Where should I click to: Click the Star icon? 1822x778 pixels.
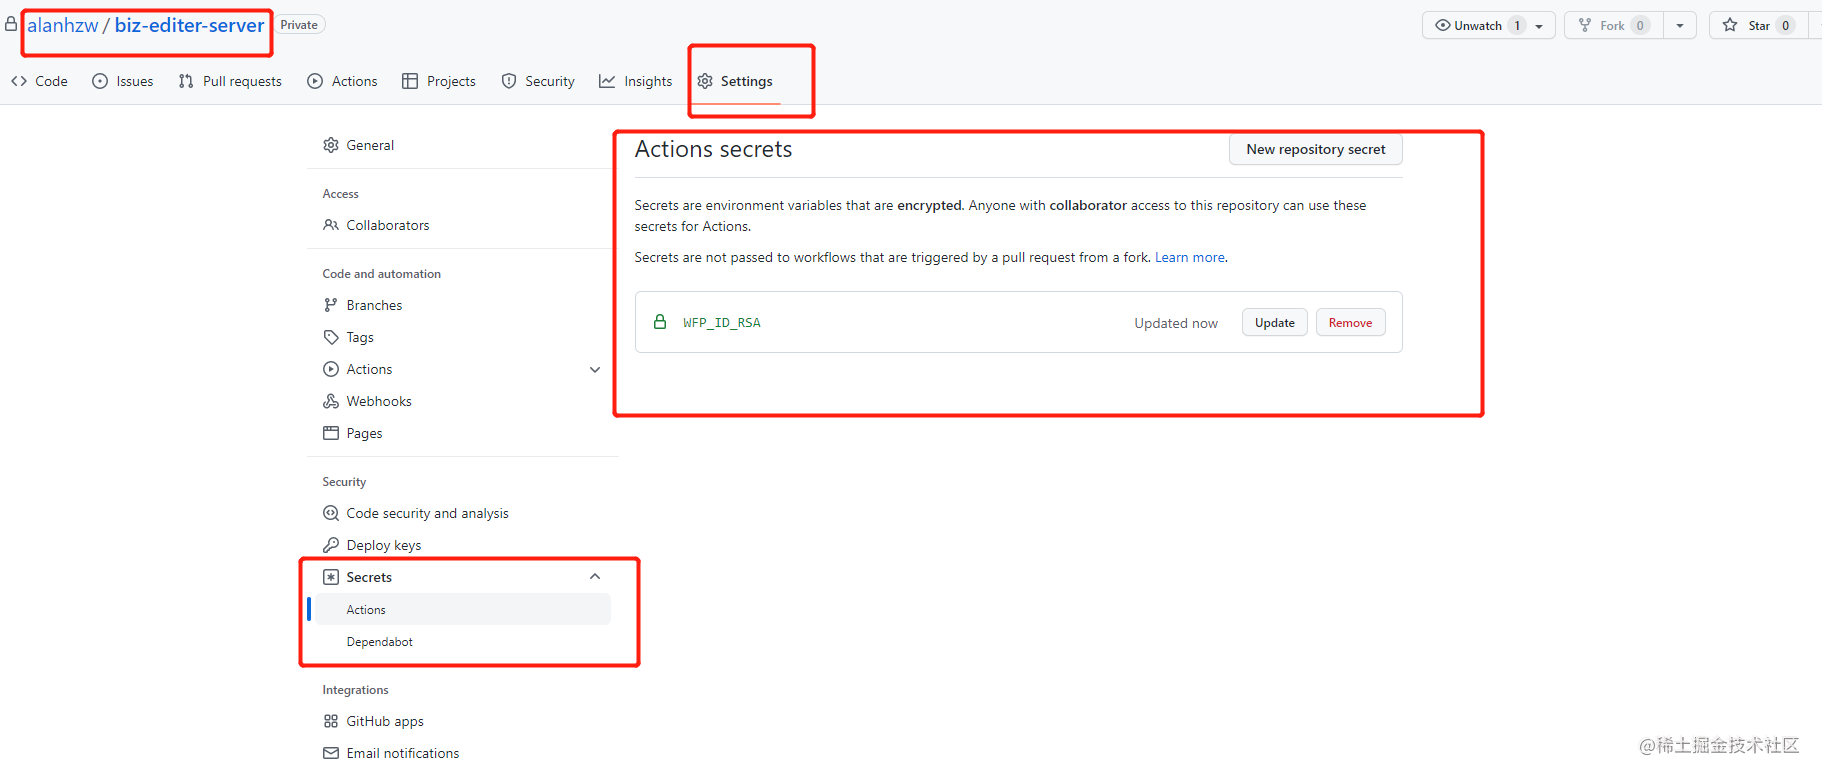(x=1730, y=25)
